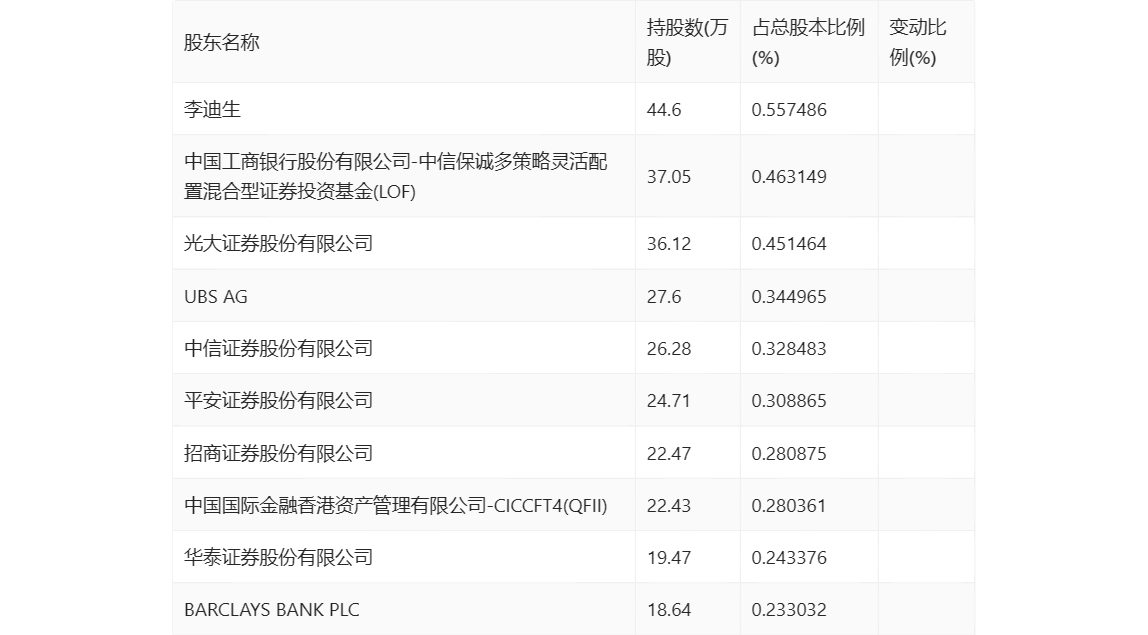Select the 股东名称 column header

click(222, 42)
